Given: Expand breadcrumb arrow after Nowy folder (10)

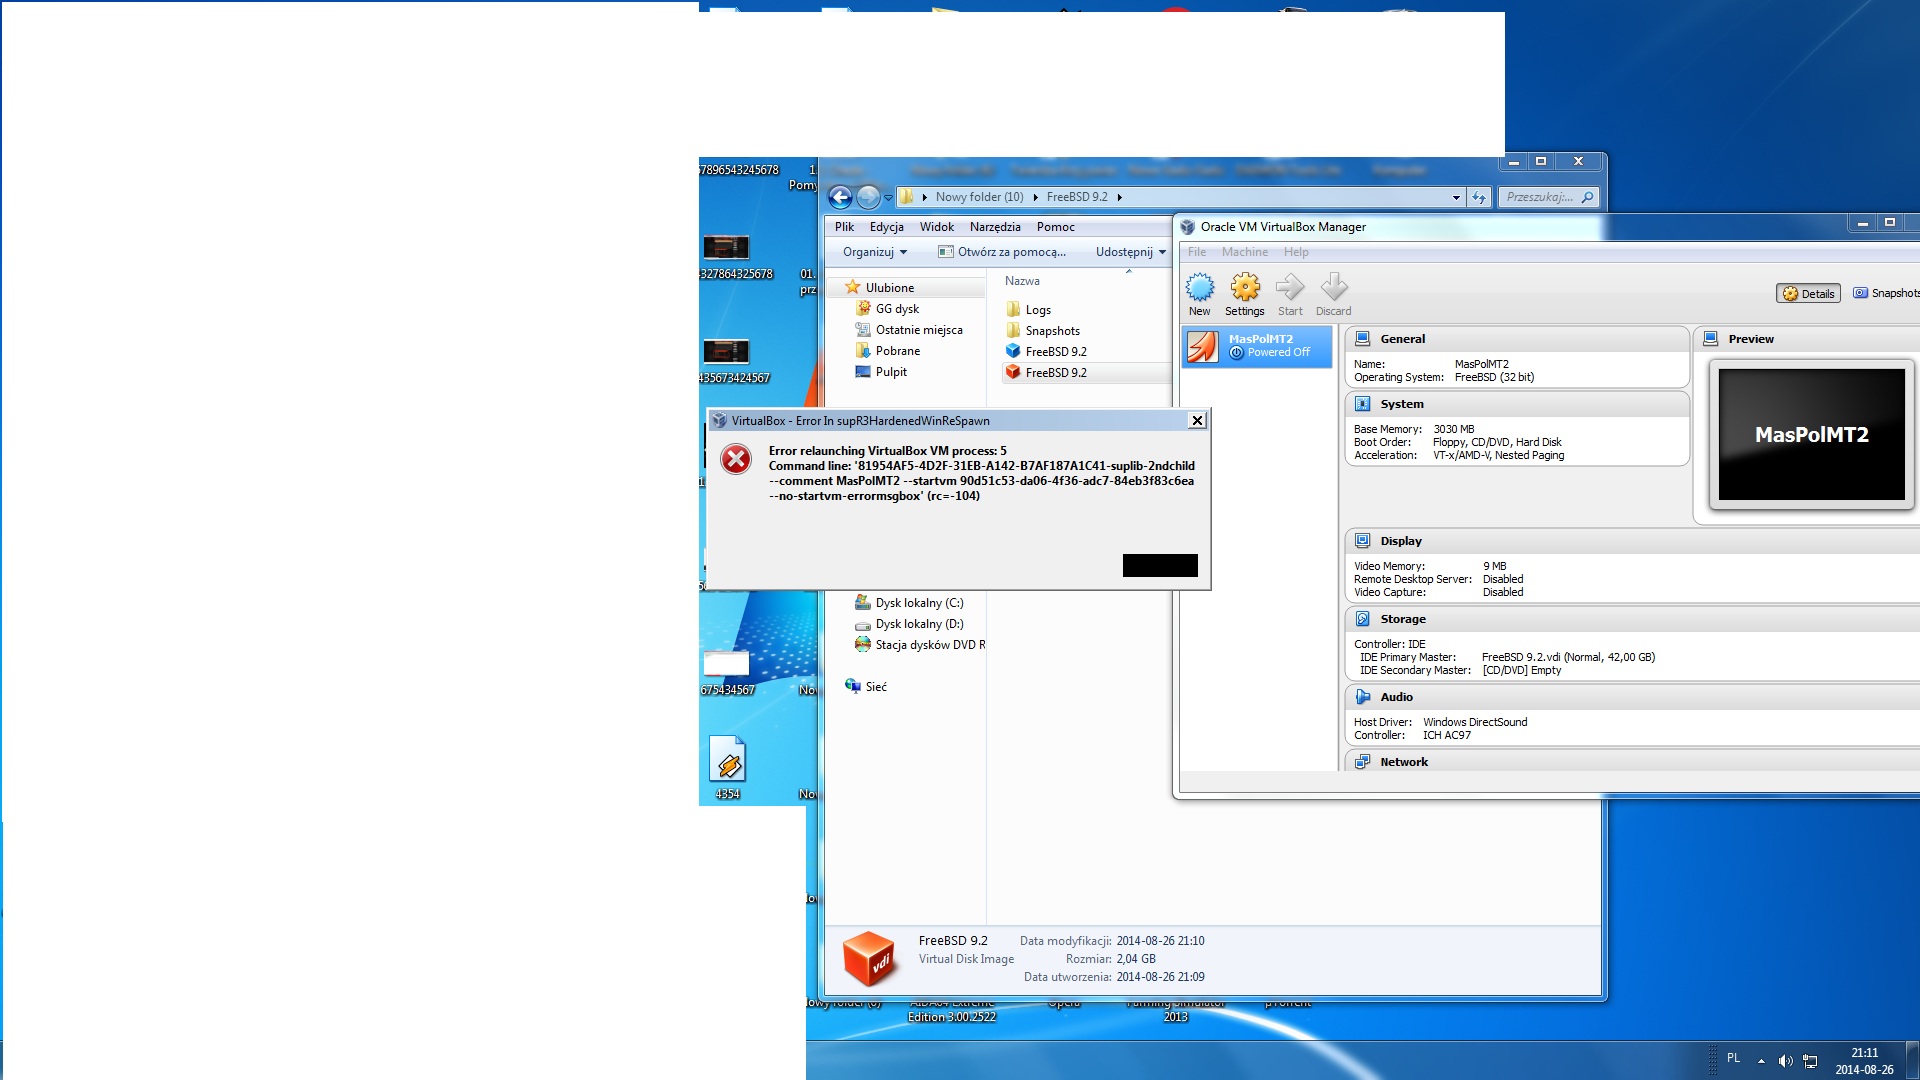Looking at the screenshot, I should [x=1035, y=198].
